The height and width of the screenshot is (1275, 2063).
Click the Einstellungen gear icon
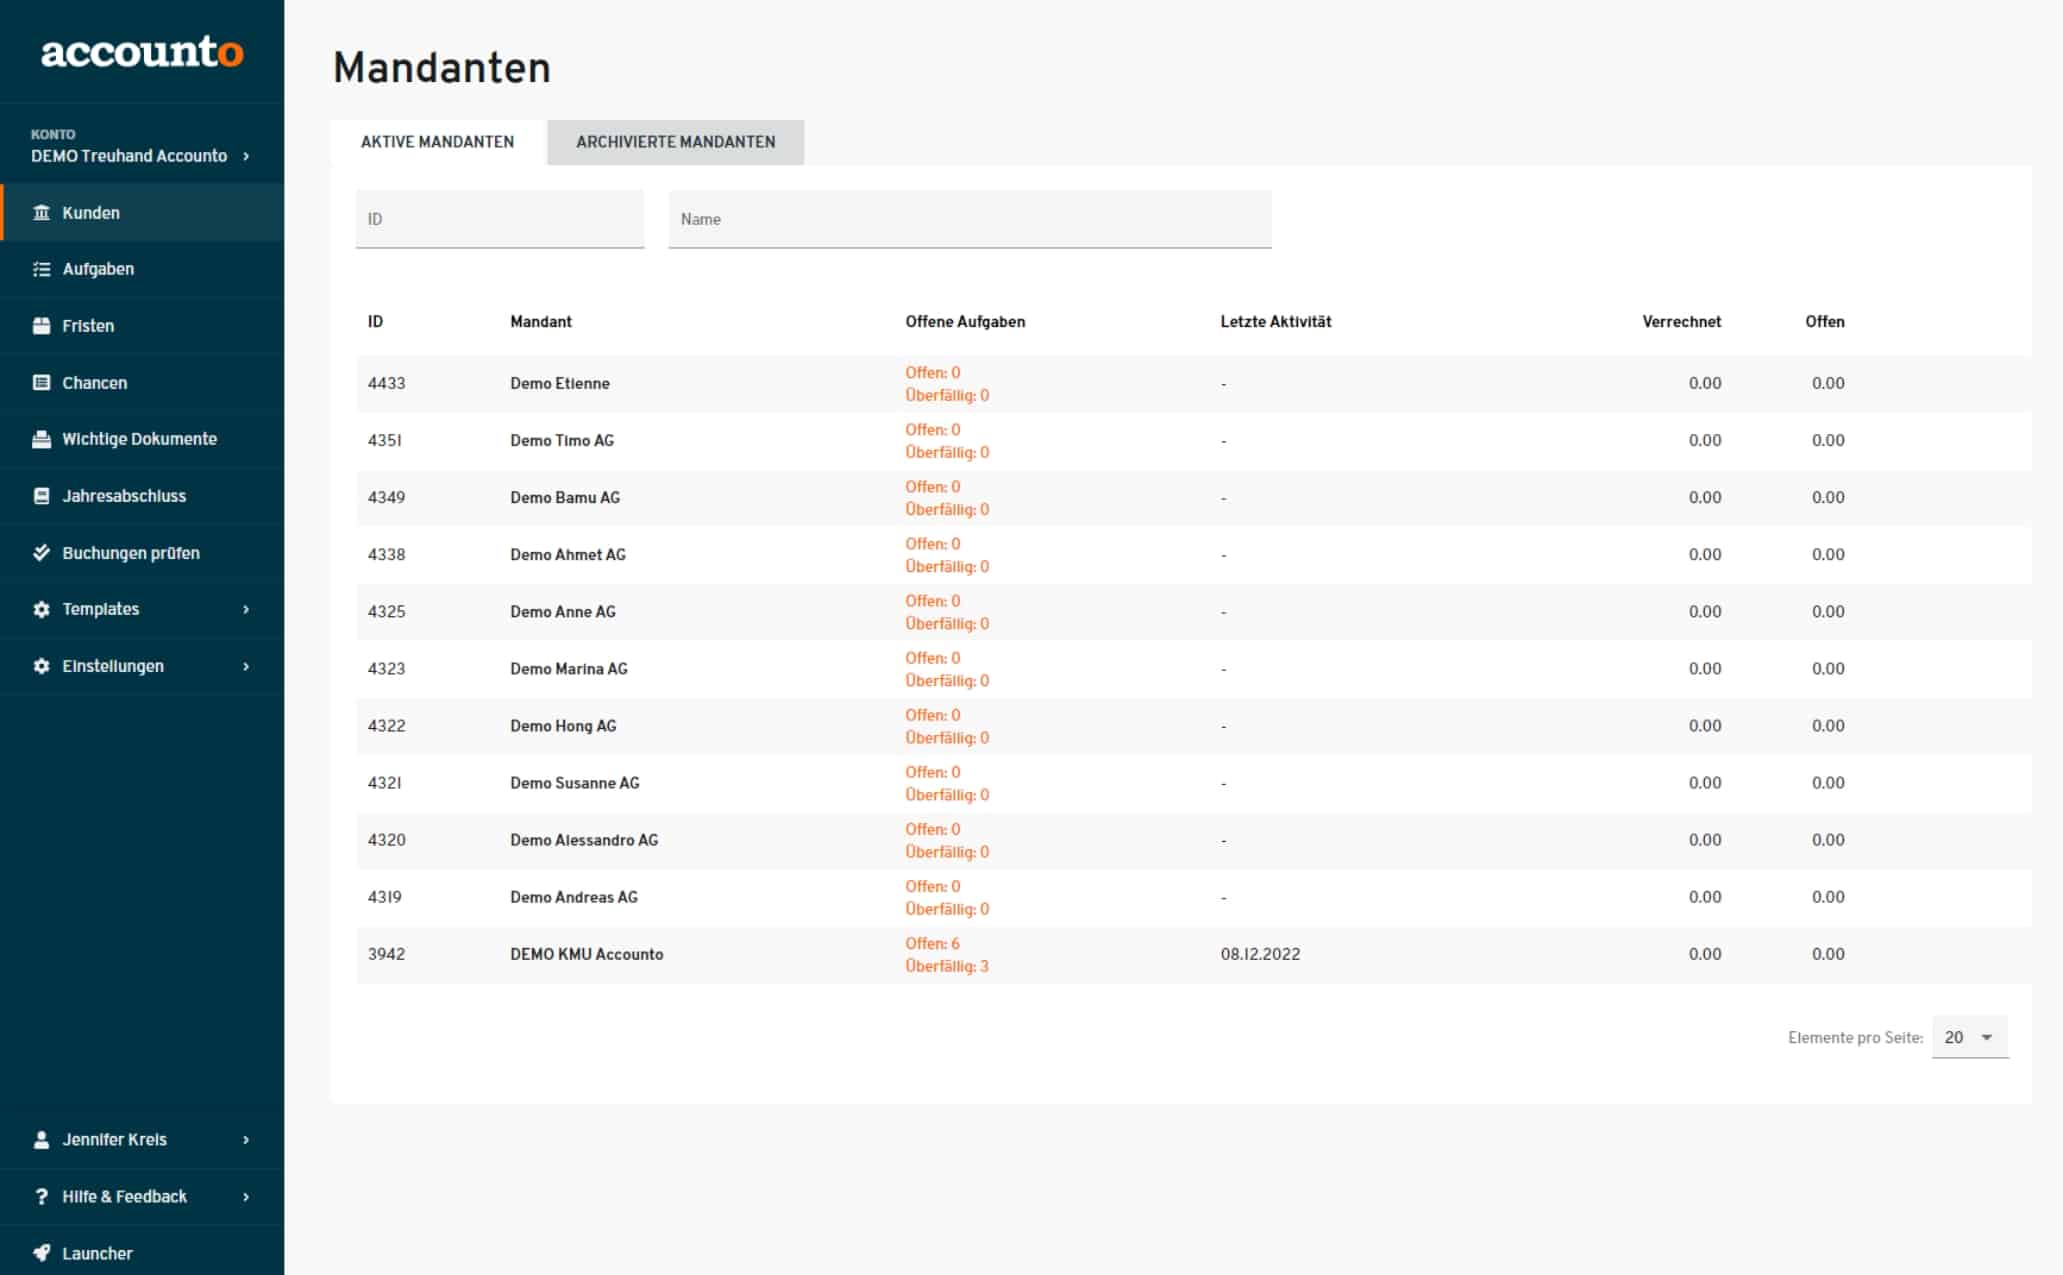41,666
